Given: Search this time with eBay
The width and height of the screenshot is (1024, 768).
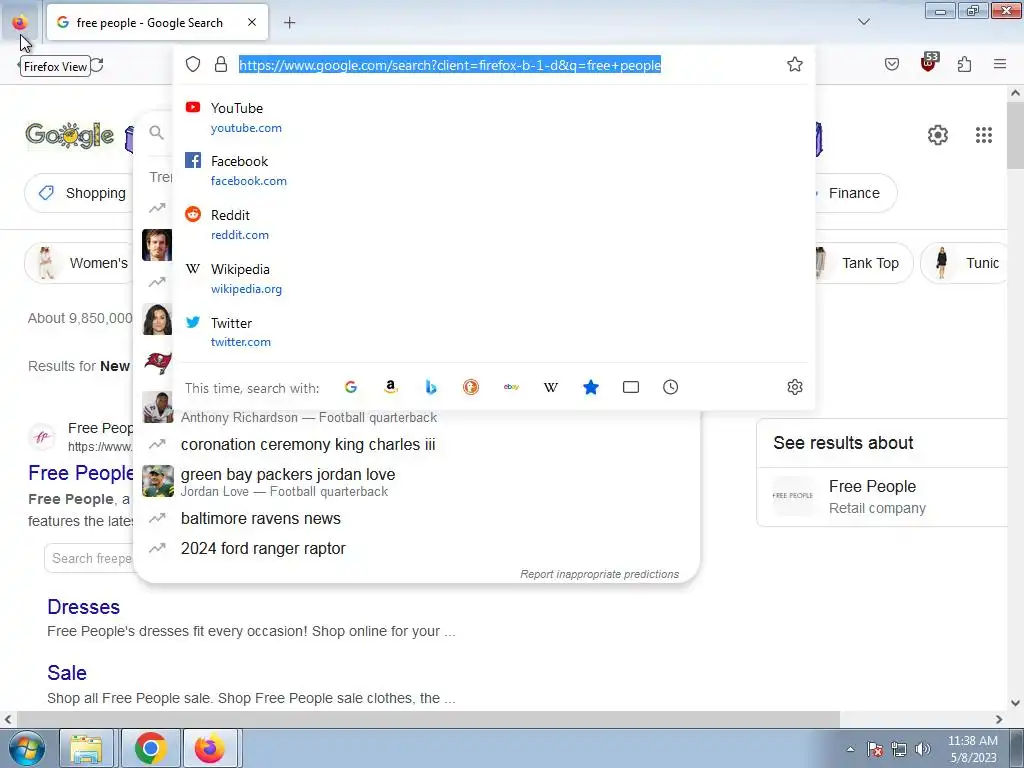Looking at the screenshot, I should 511,387.
